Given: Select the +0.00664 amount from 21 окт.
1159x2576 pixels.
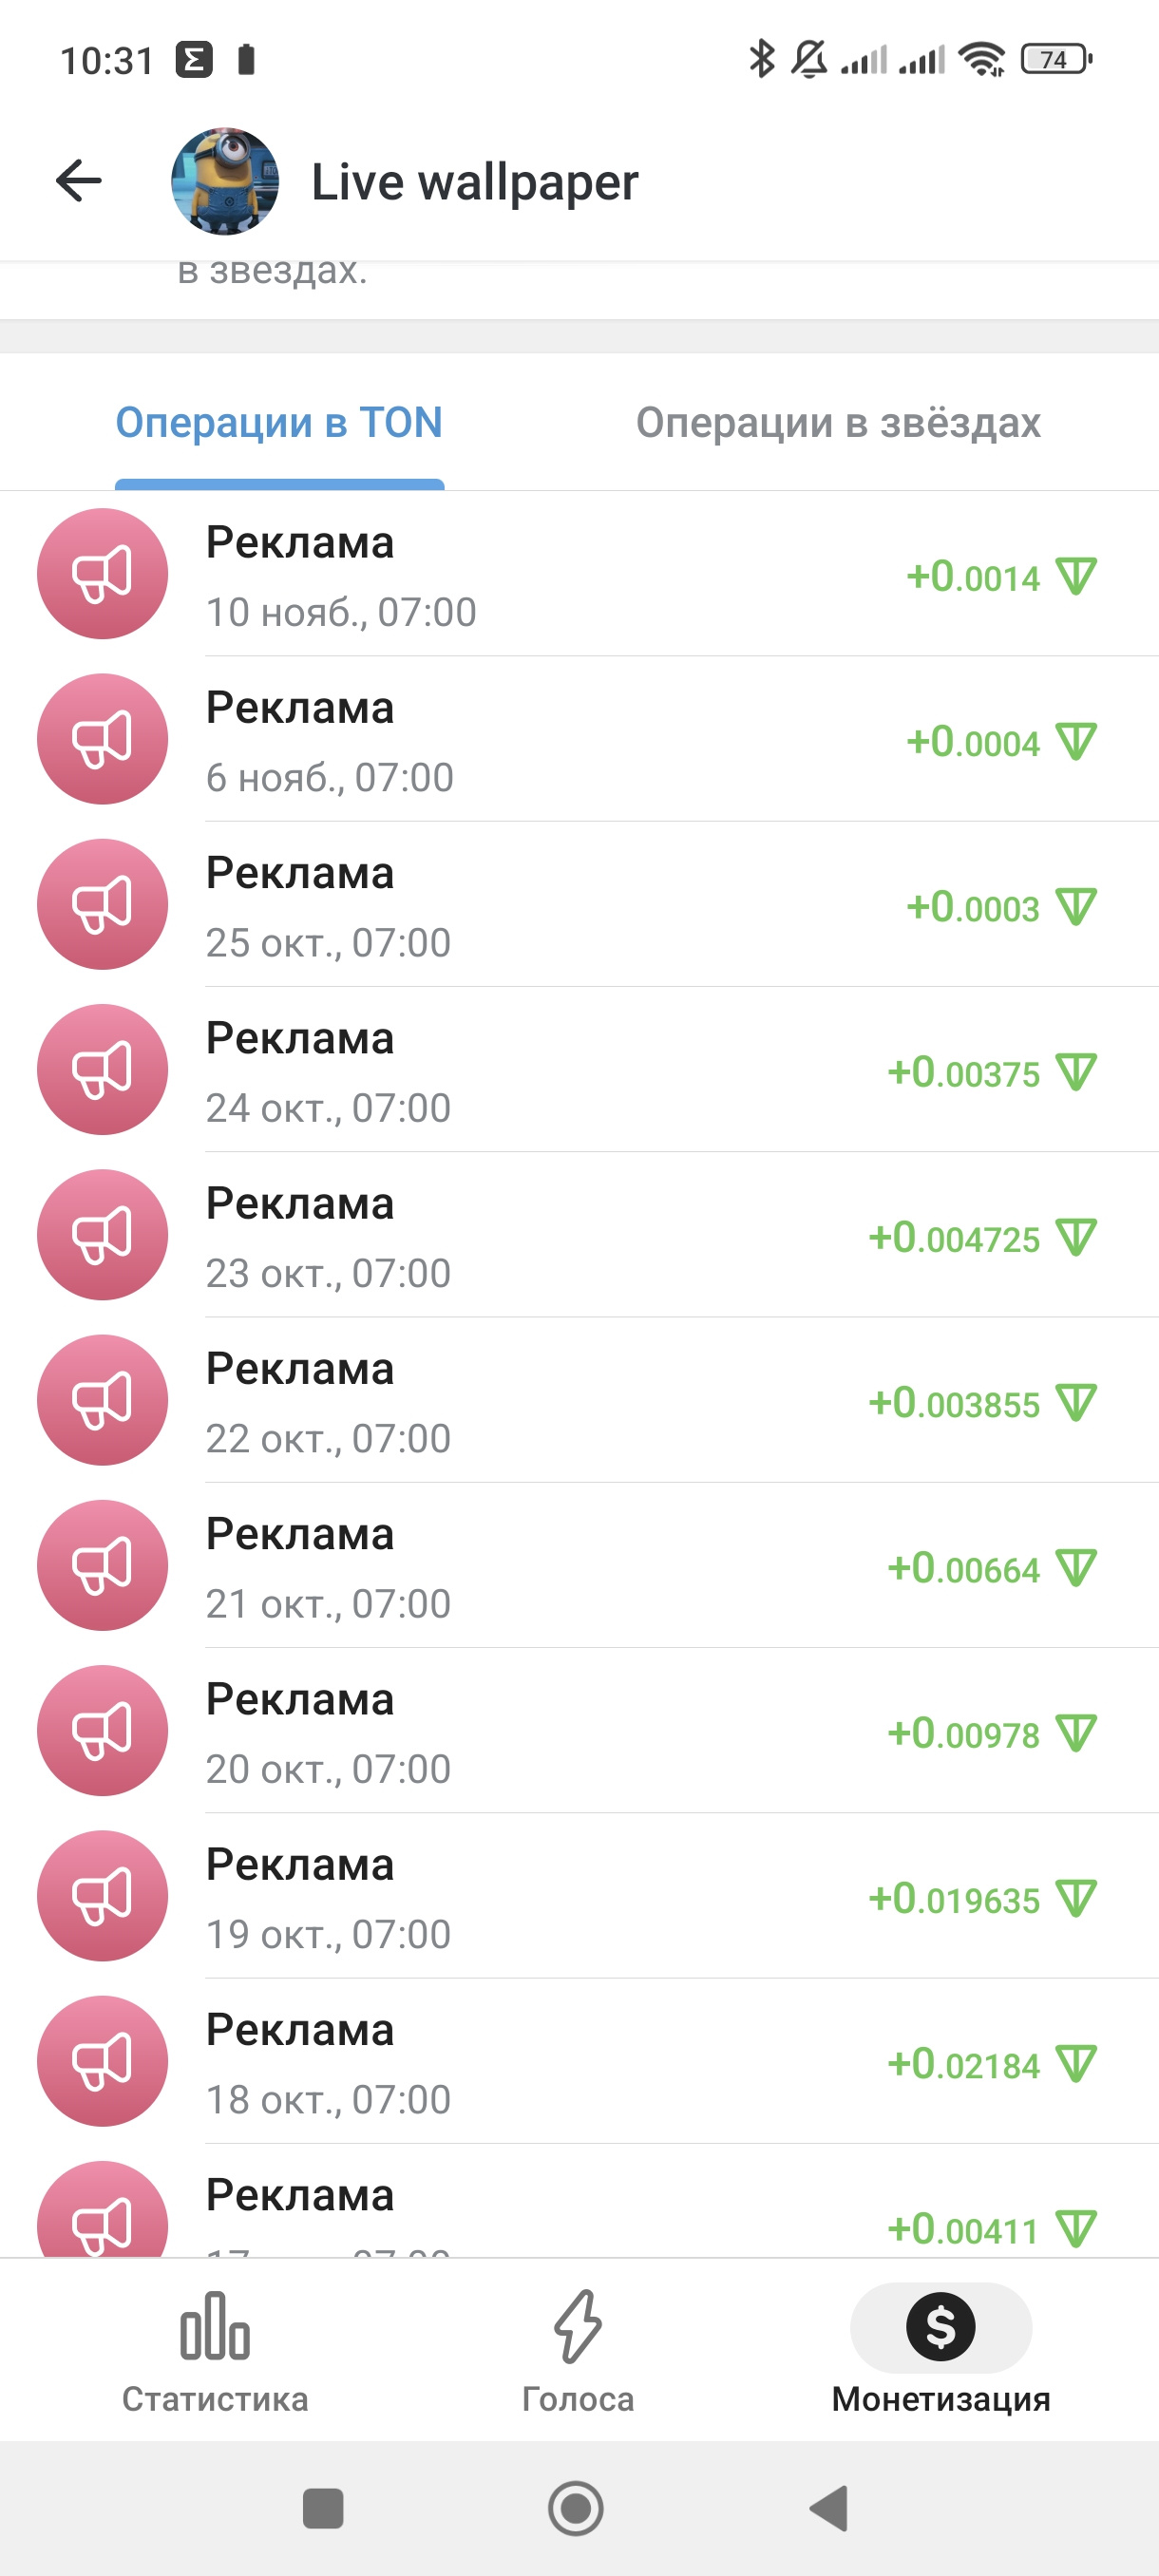Looking at the screenshot, I should (964, 1569).
